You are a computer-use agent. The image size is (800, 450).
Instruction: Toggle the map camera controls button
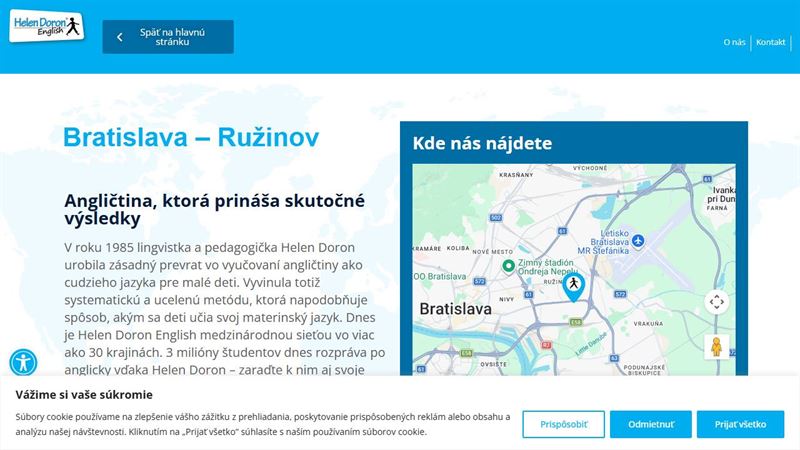coord(716,302)
